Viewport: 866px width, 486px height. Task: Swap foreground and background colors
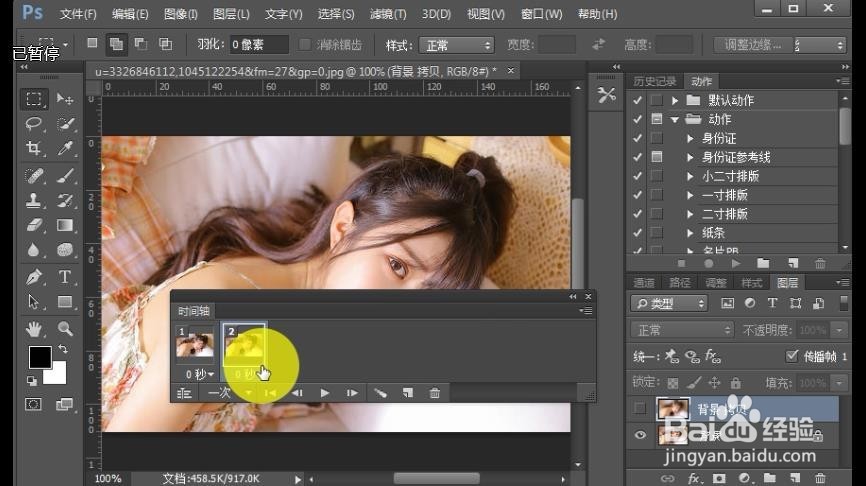point(63,349)
